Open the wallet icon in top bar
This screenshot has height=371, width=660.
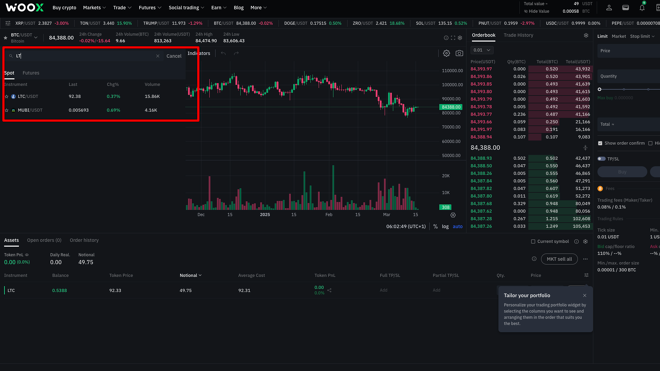coord(625,8)
